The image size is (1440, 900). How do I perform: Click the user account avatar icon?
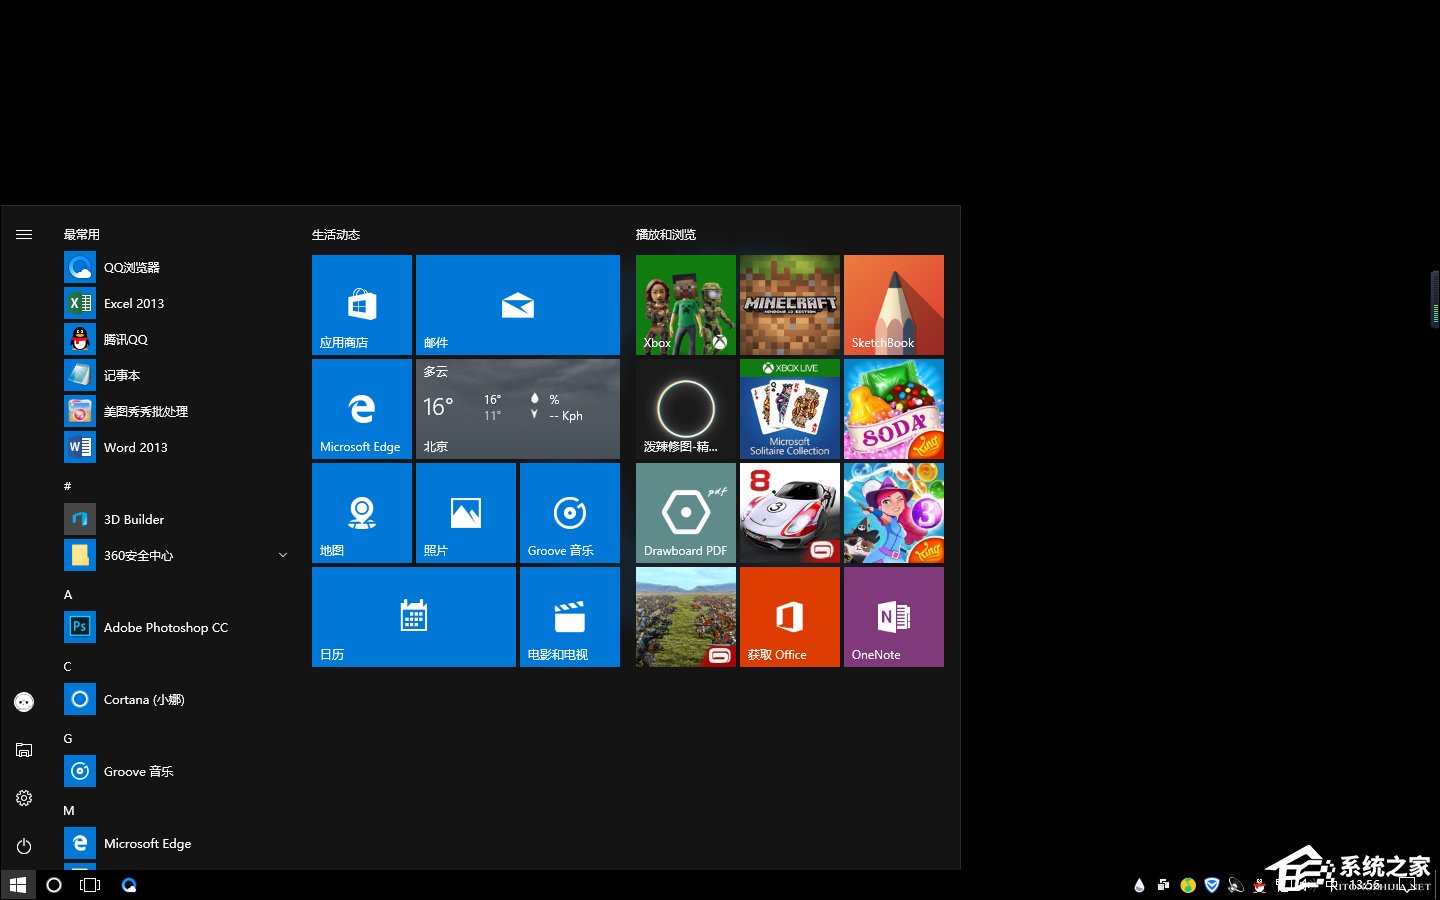click(x=23, y=701)
